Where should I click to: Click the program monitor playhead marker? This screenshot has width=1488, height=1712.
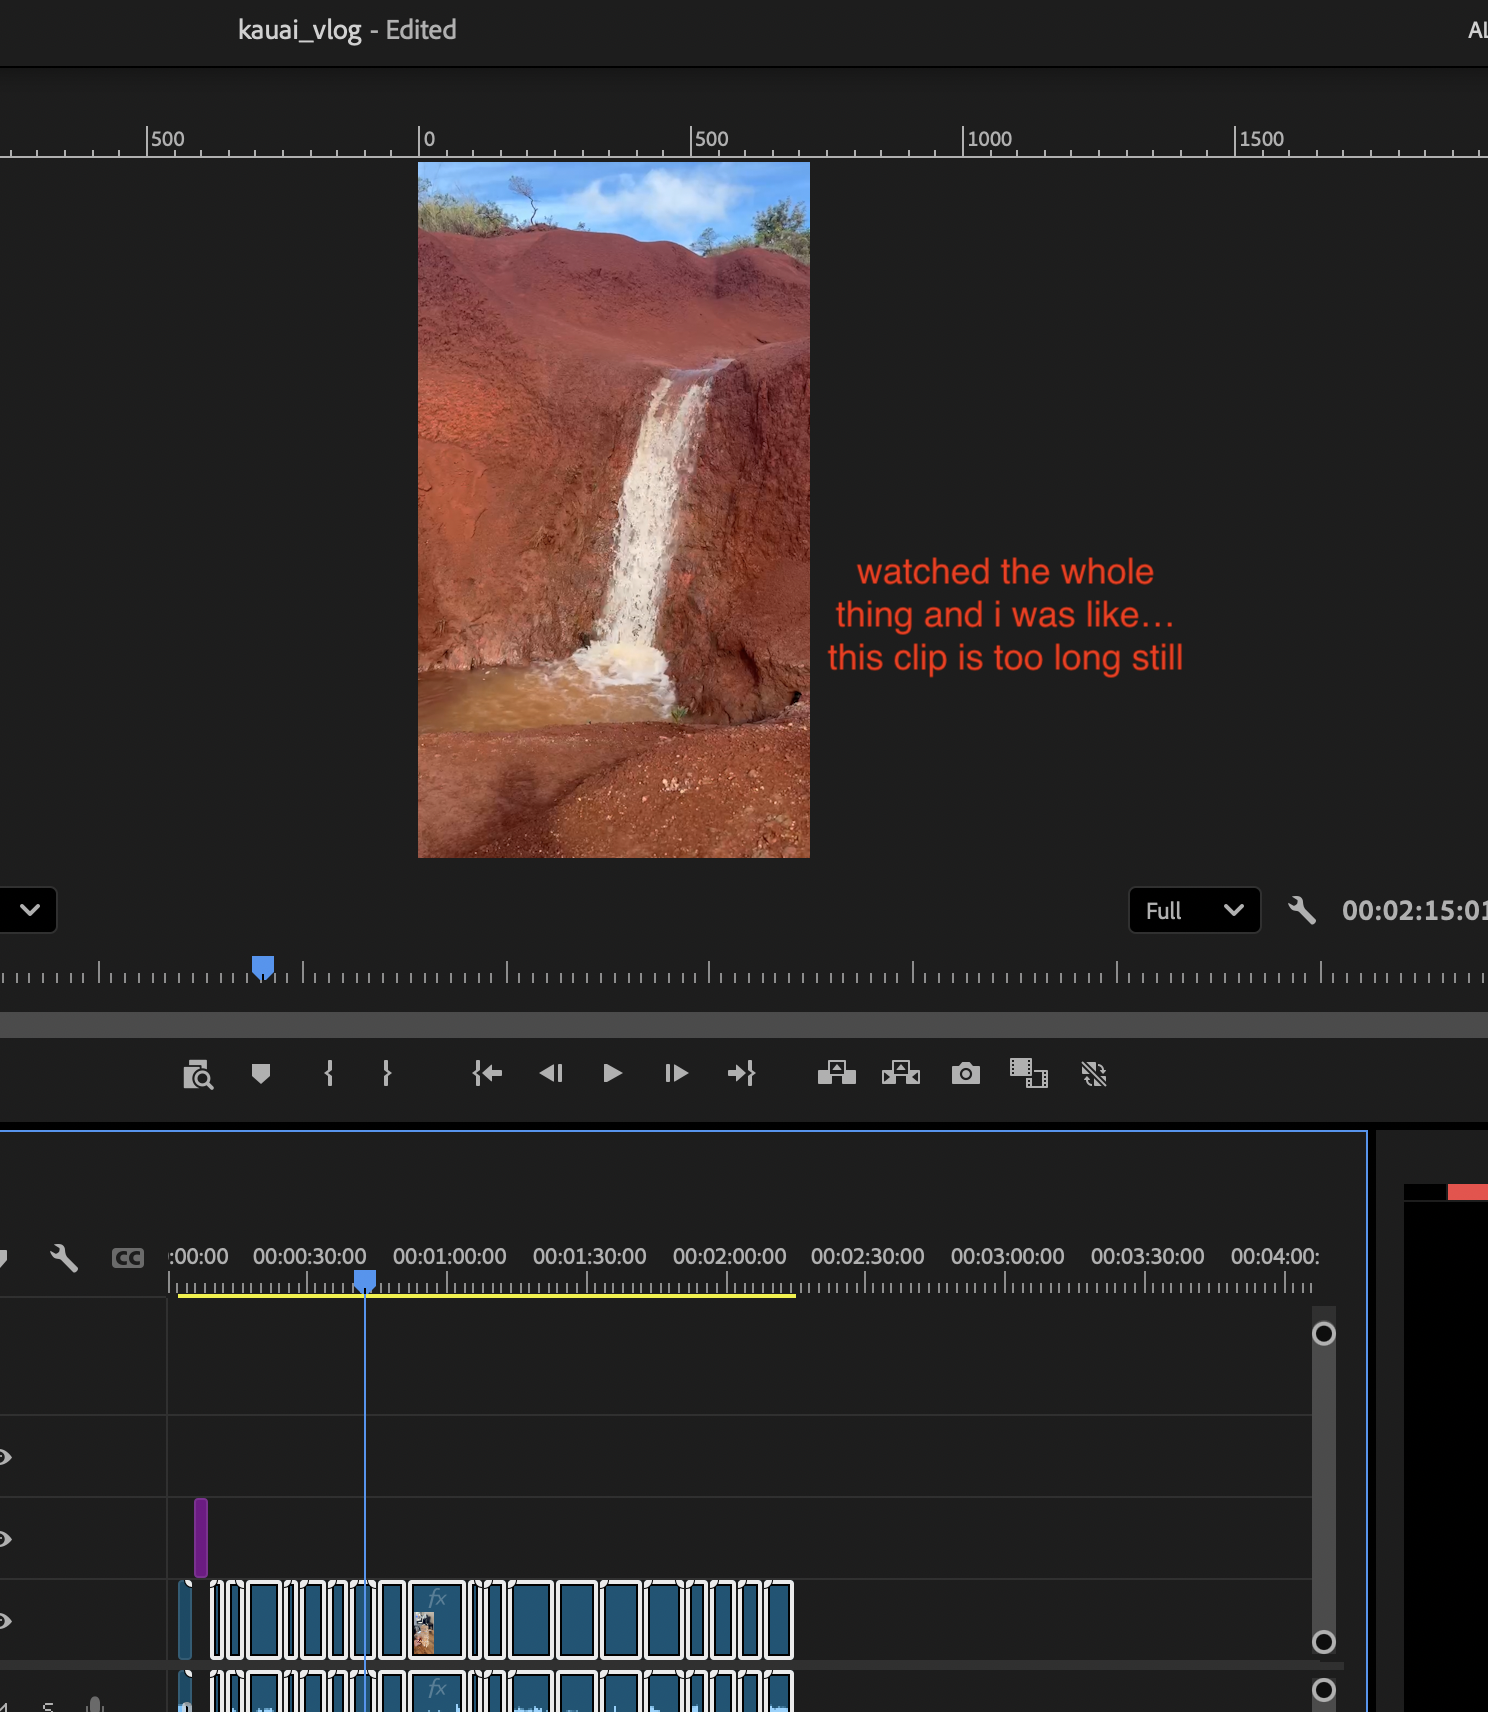pyautogui.click(x=263, y=967)
